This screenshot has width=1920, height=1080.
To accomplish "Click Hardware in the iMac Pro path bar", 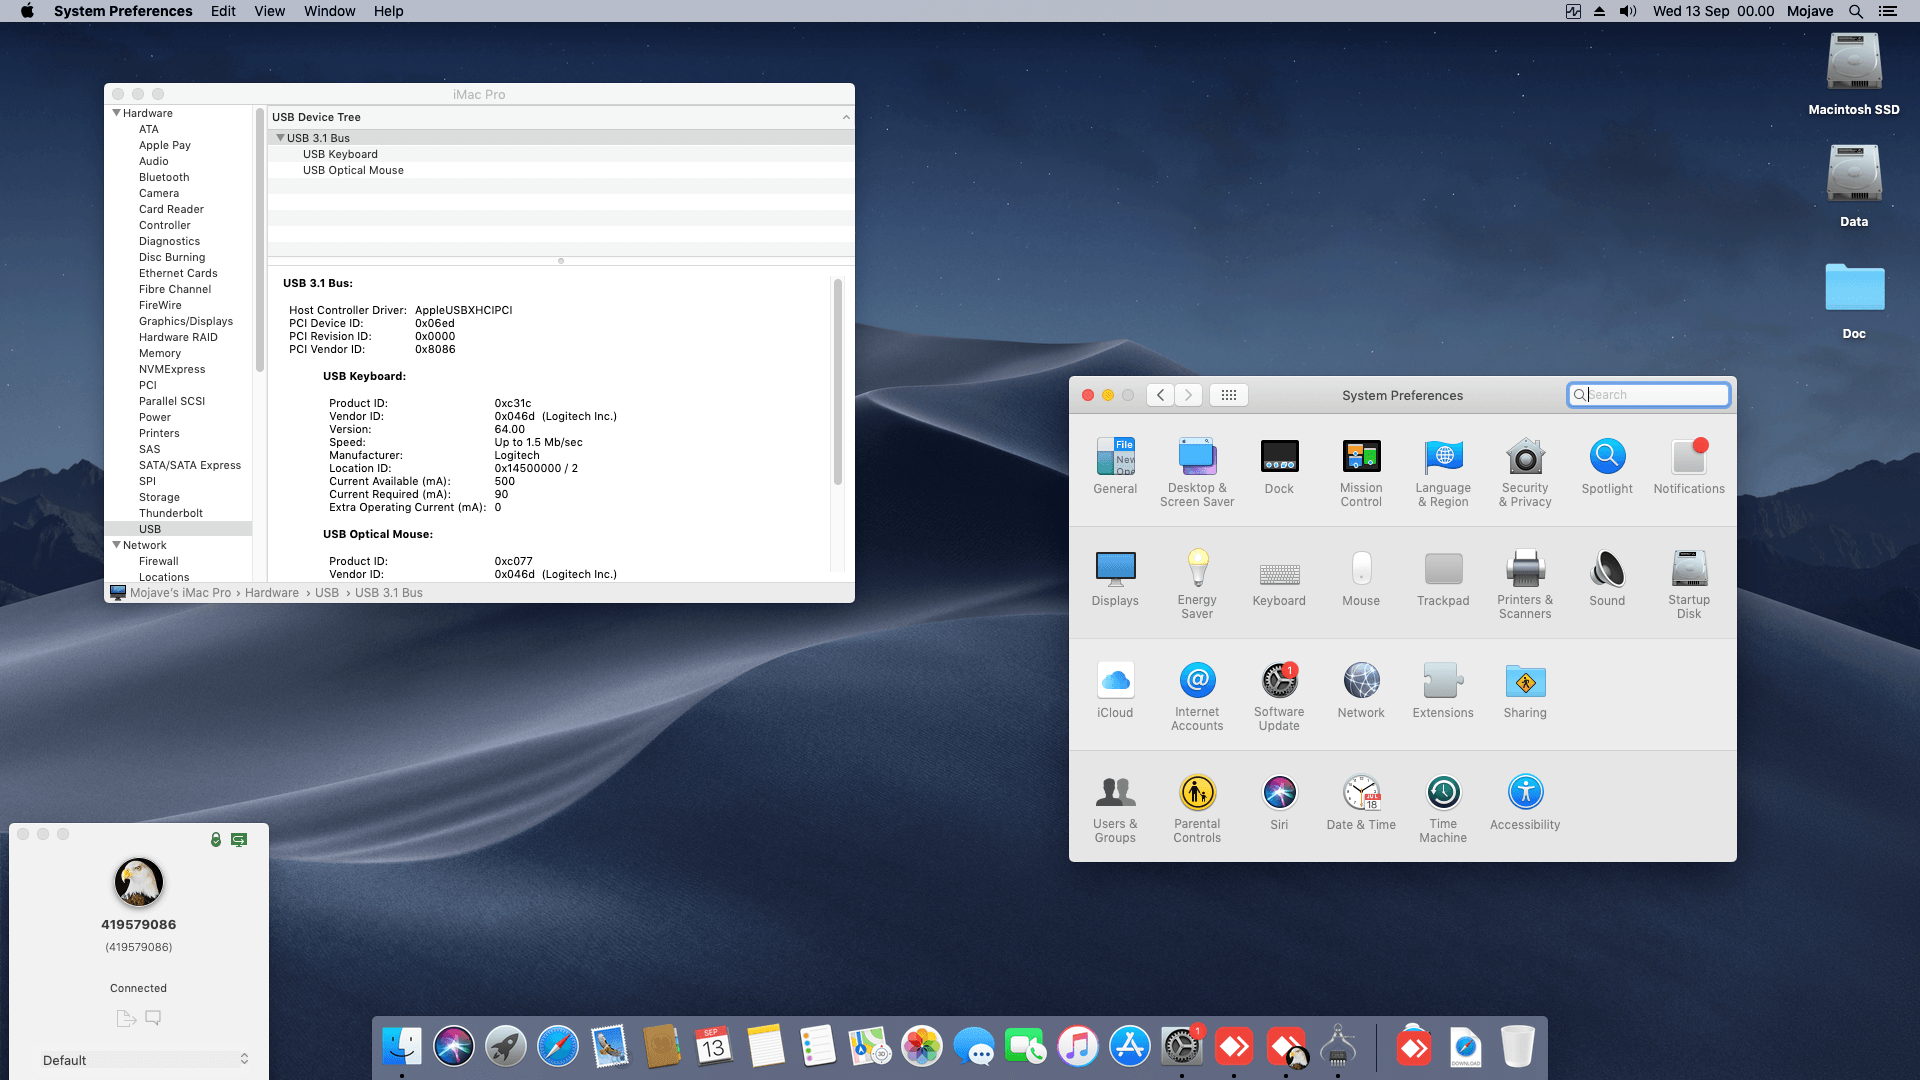I will [x=272, y=593].
